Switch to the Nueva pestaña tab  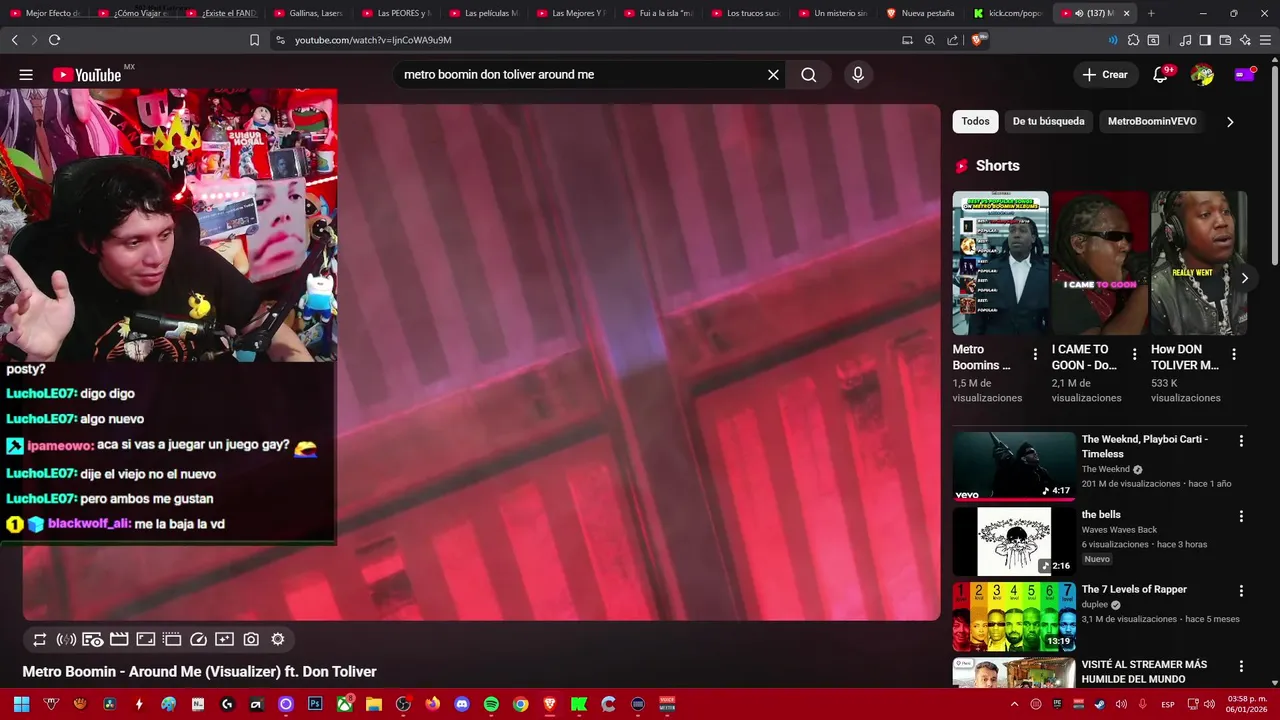coord(921,13)
